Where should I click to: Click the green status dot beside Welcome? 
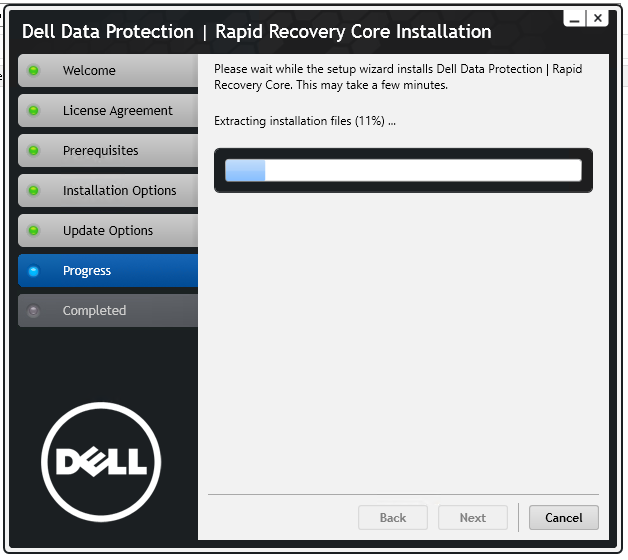coord(34,71)
